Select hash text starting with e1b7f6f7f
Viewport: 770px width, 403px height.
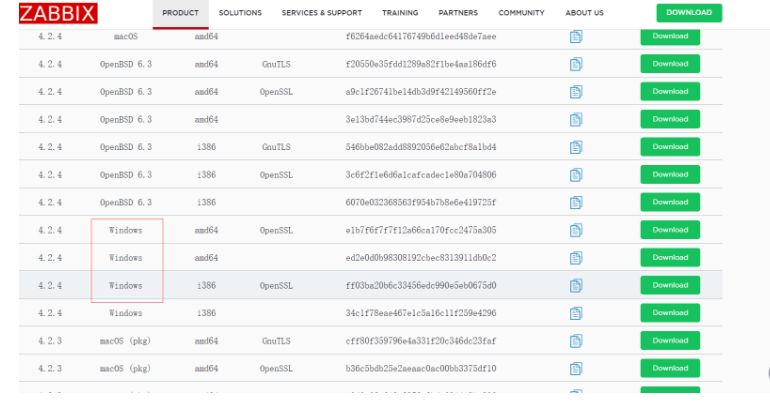pos(421,230)
